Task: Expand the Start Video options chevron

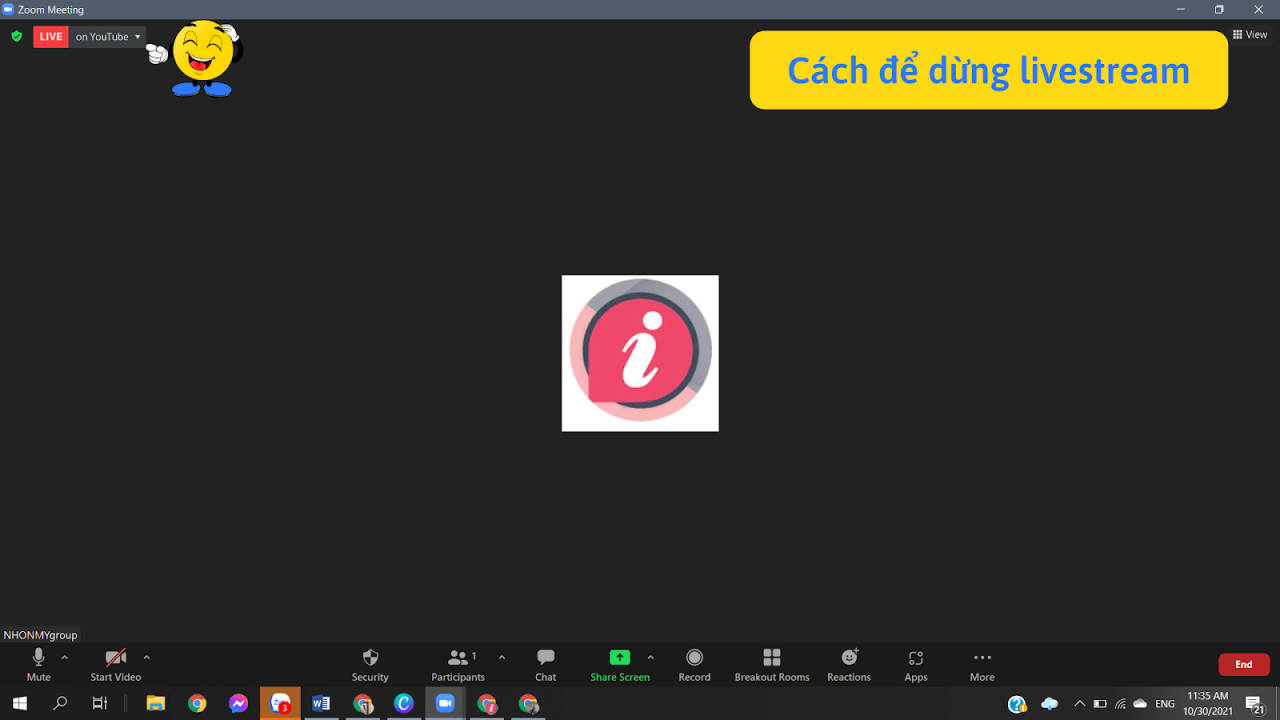Action: (x=146, y=660)
